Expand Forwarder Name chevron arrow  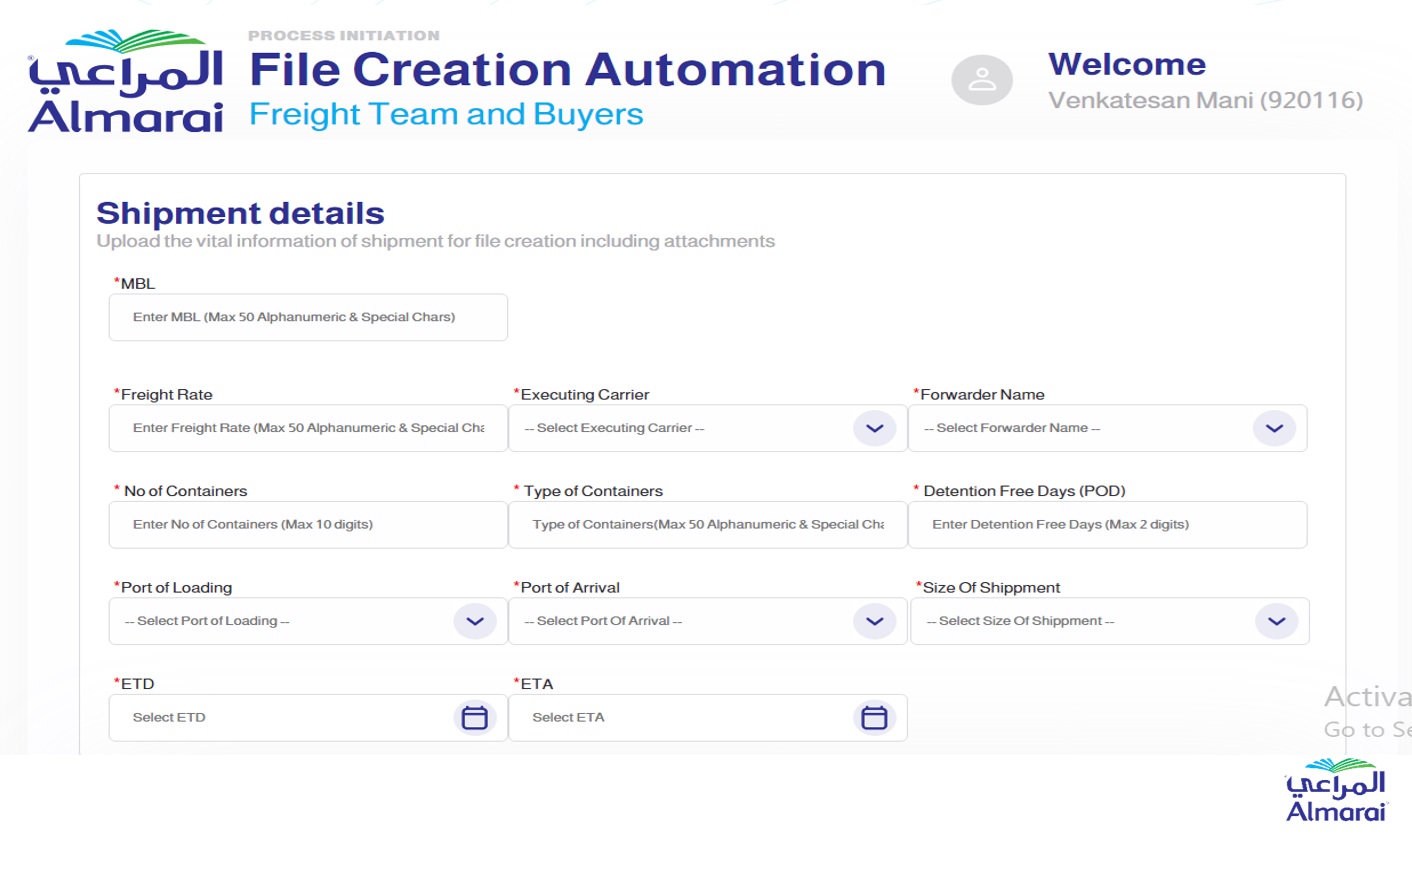pyautogui.click(x=1274, y=428)
